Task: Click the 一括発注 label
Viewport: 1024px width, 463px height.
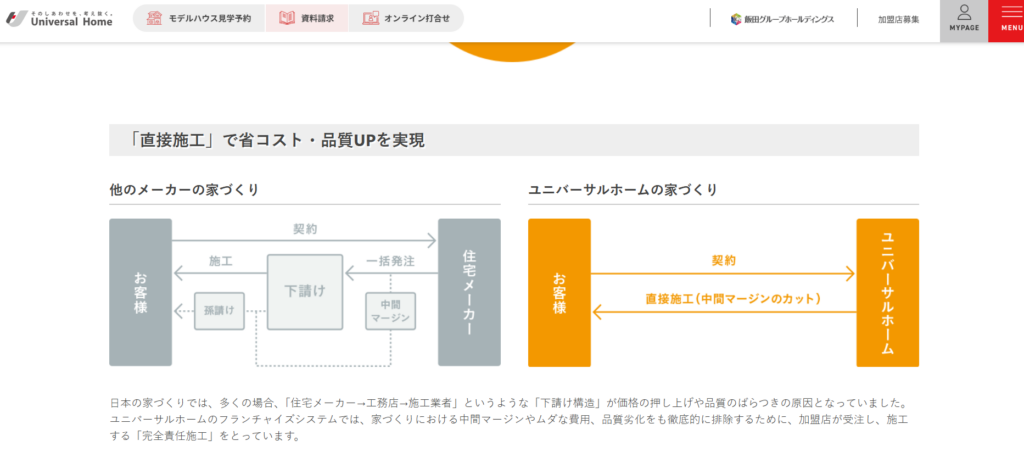Action: [391, 261]
